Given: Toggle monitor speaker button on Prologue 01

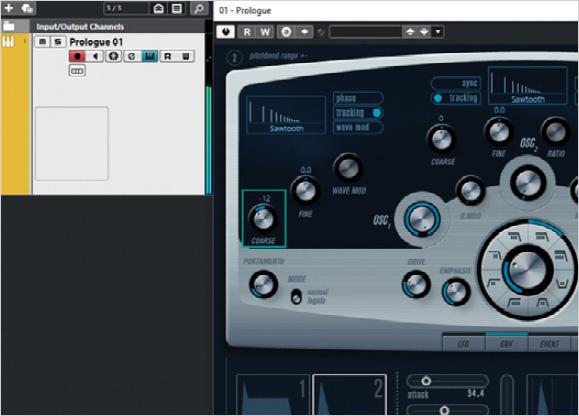Looking at the screenshot, I should tap(95, 56).
